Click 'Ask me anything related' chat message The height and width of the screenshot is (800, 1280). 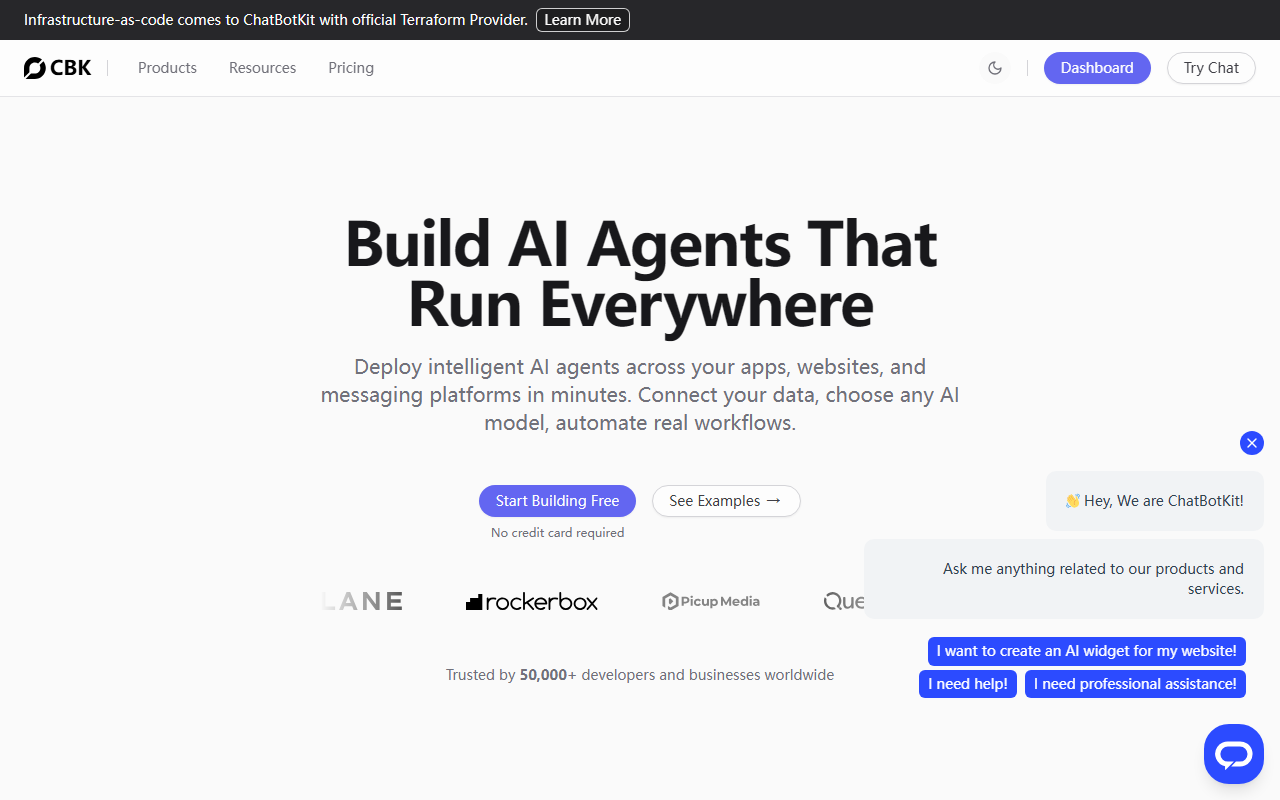click(x=1064, y=579)
